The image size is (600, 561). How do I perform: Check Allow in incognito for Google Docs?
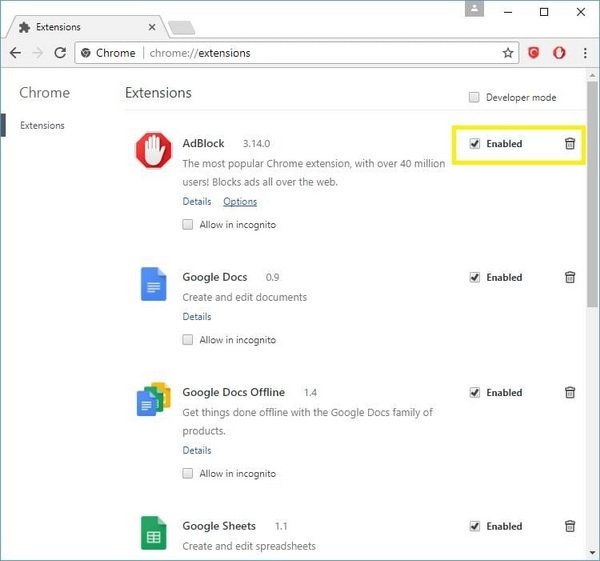(188, 340)
